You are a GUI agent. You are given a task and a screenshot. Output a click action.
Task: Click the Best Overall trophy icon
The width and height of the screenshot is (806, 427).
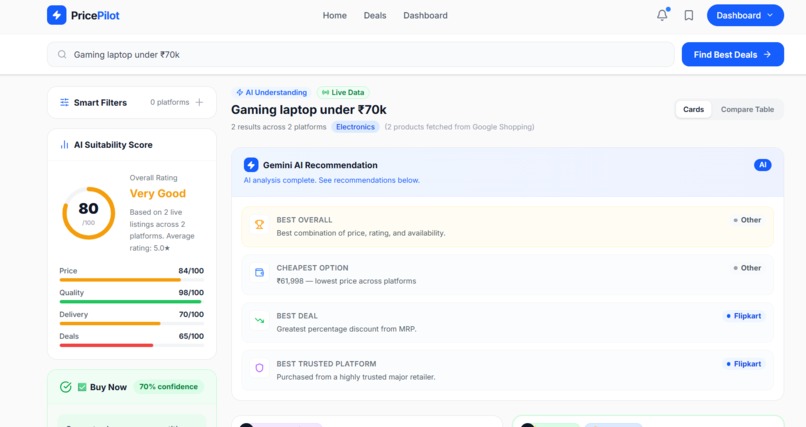[259, 225]
